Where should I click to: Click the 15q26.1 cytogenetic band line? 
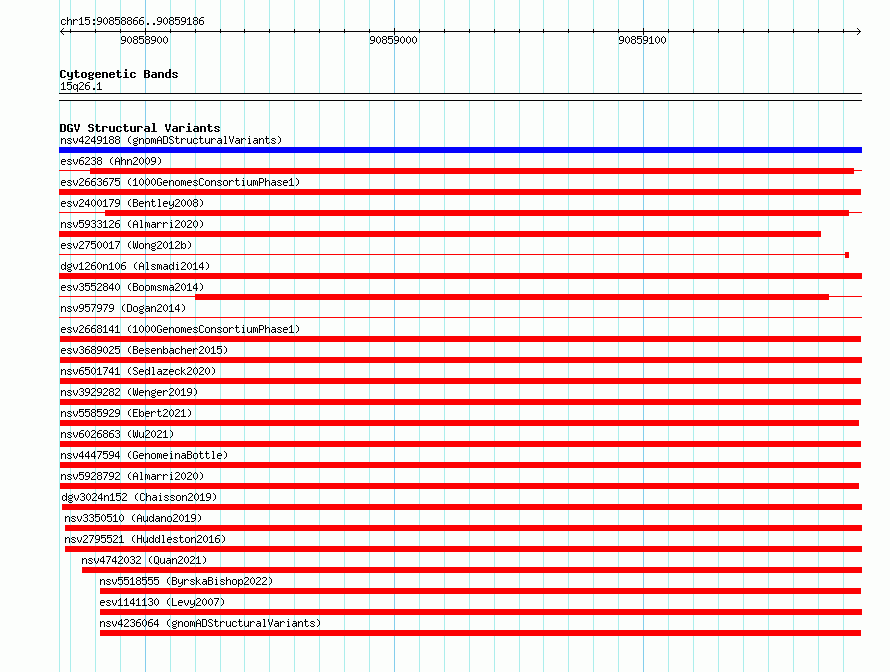(x=460, y=97)
